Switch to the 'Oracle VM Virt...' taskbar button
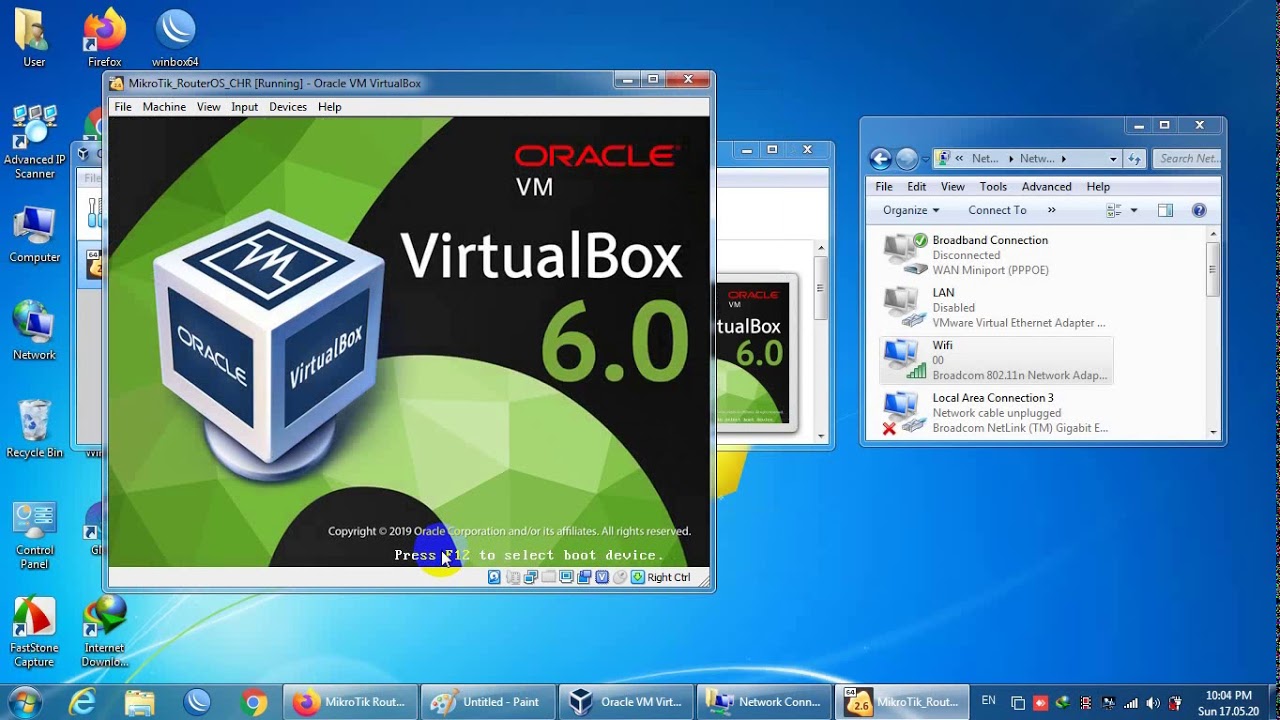 coord(625,702)
